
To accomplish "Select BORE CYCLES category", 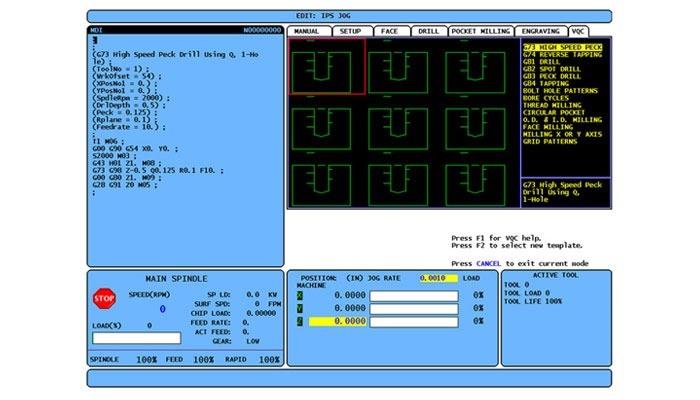I will pyautogui.click(x=546, y=98).
